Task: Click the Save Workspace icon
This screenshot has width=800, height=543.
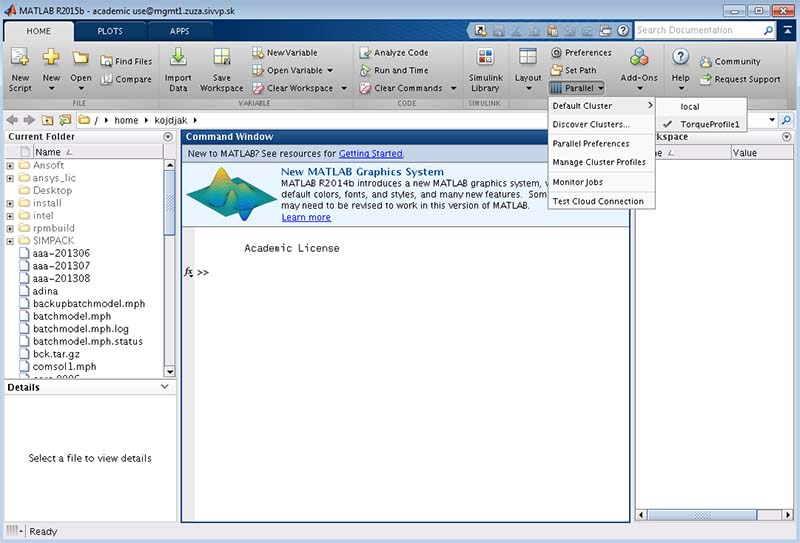Action: (x=222, y=60)
